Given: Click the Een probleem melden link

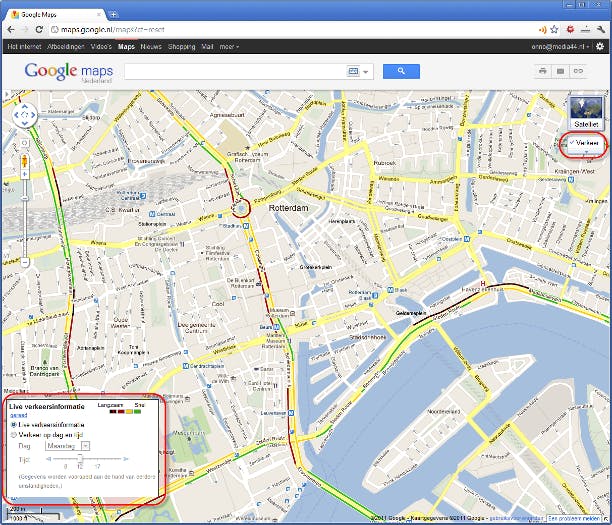Looking at the screenshot, I should click(573, 518).
